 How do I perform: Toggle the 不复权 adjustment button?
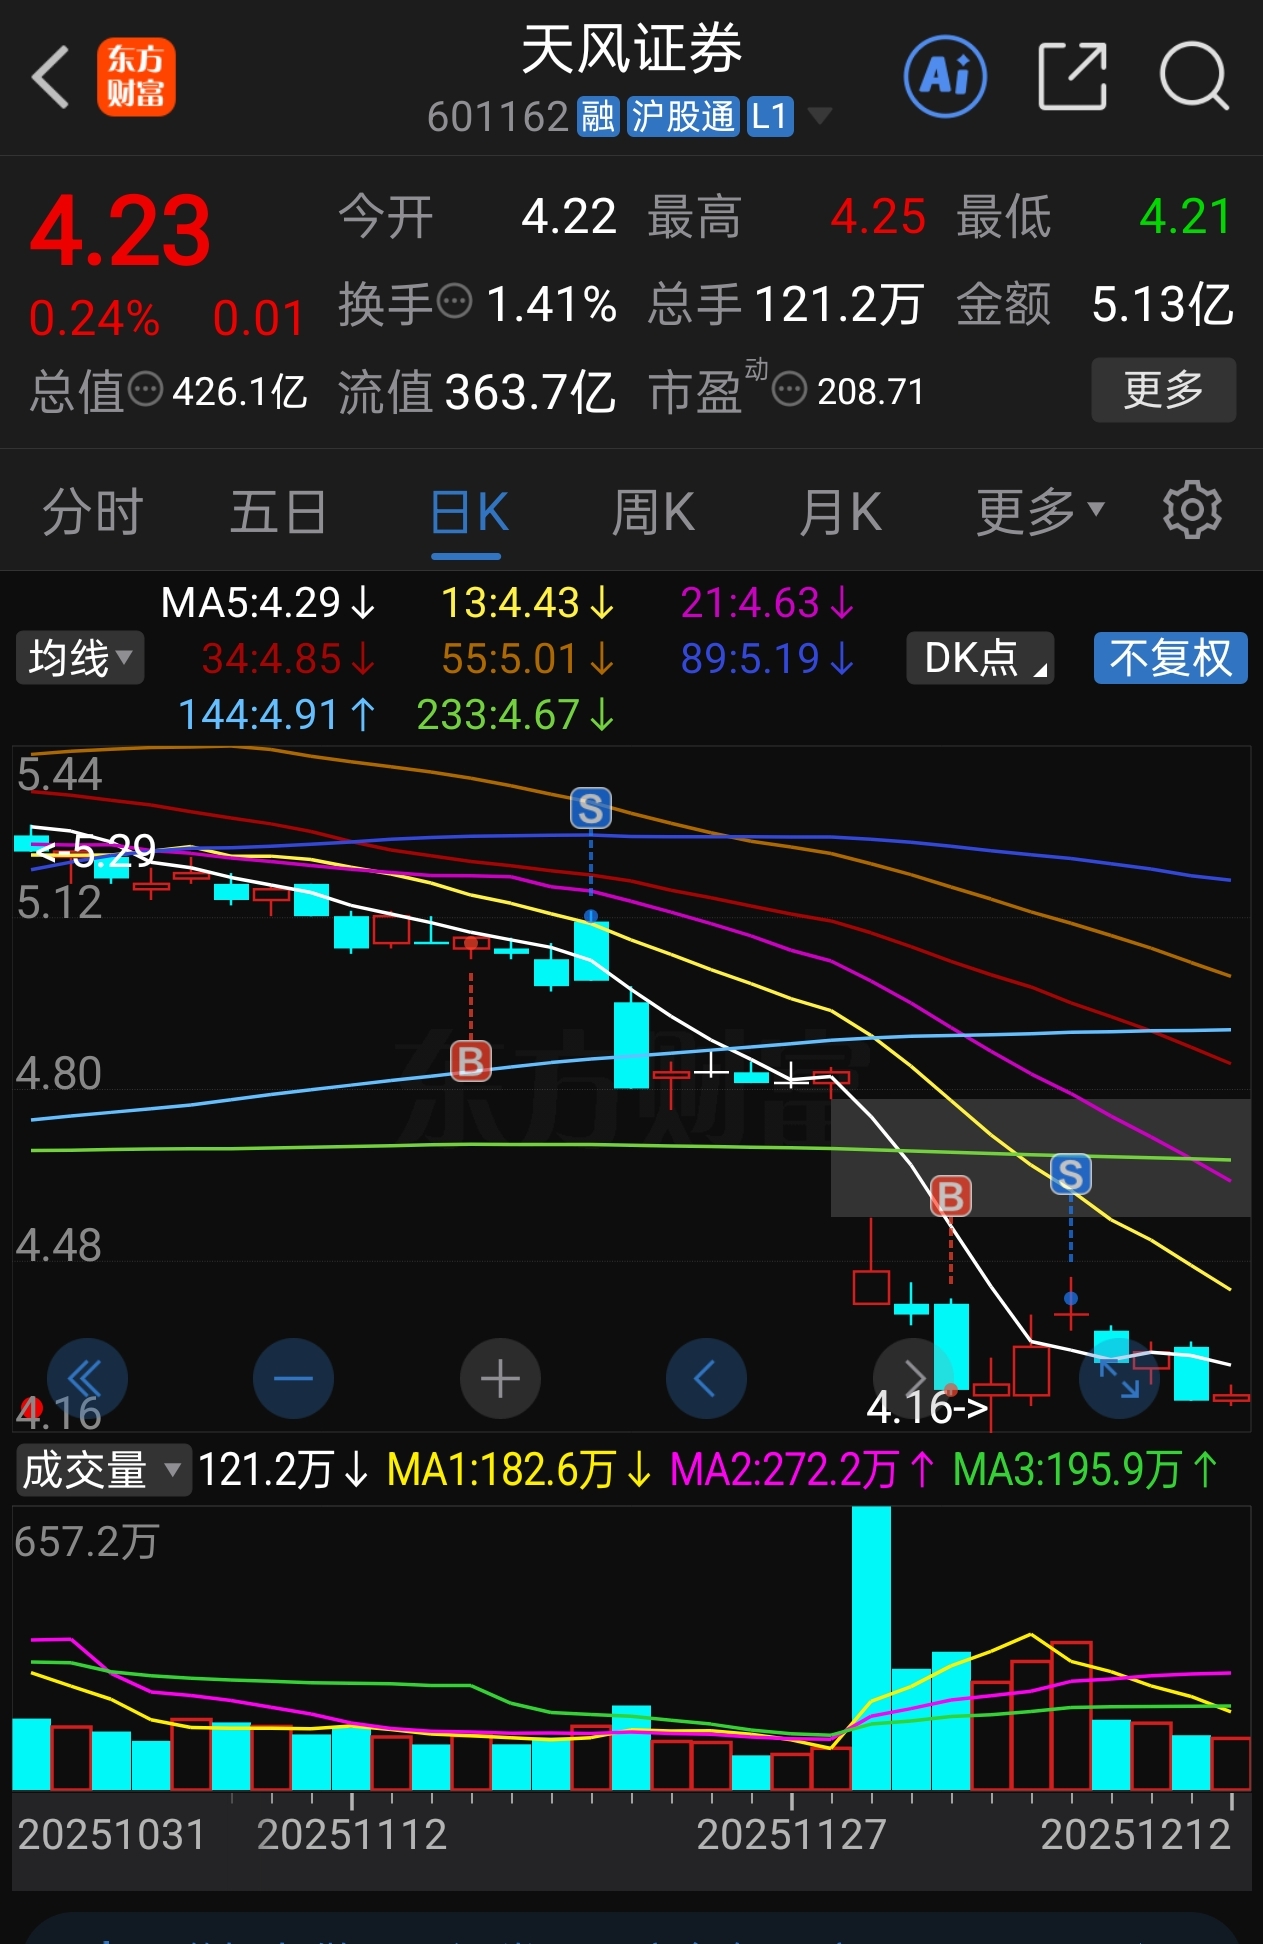pos(1170,658)
